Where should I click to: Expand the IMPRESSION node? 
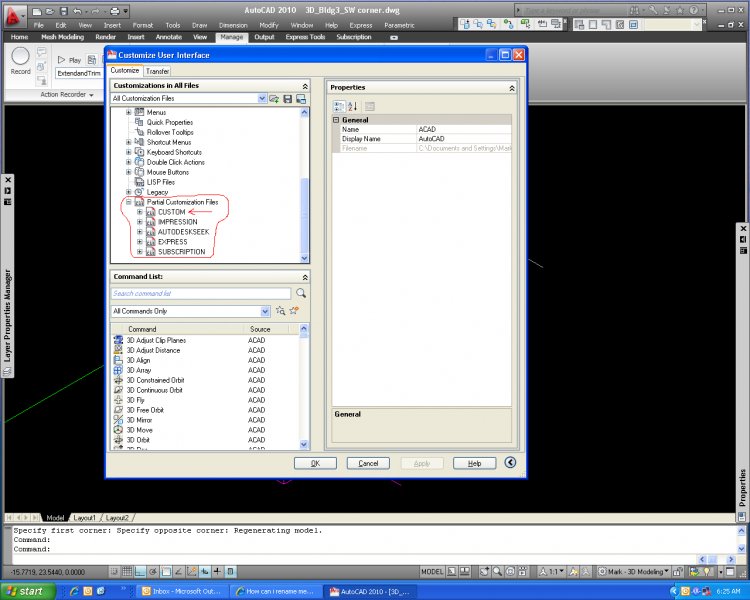coord(140,222)
